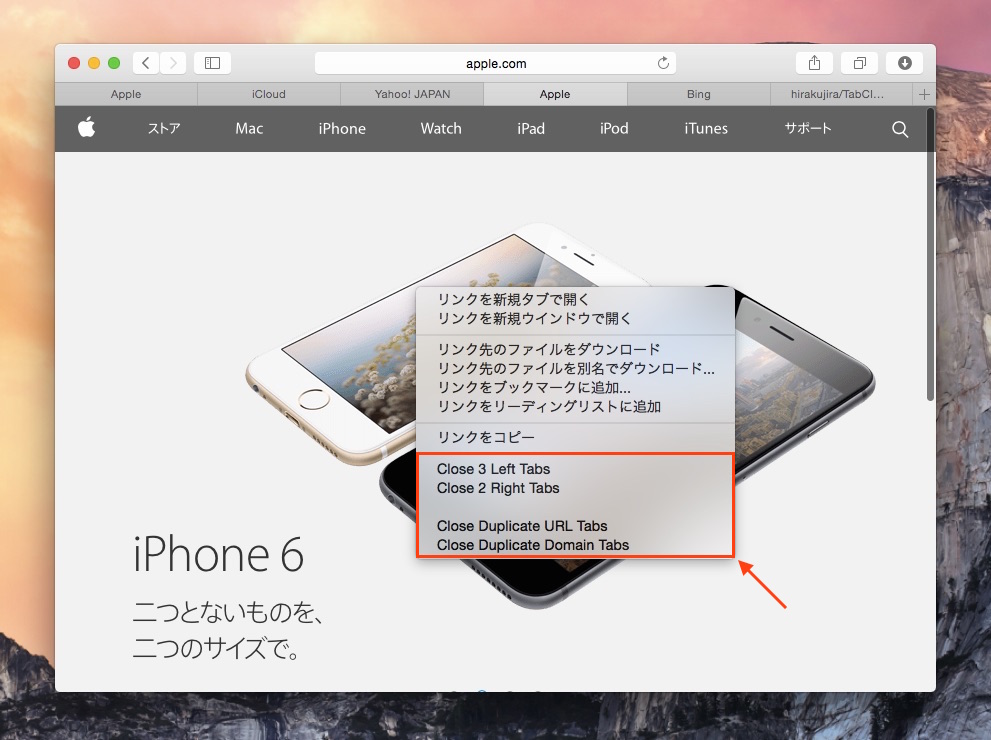991x740 pixels.
Task: Switch to the Yahoo! JAPAN tab
Action: tap(412, 94)
